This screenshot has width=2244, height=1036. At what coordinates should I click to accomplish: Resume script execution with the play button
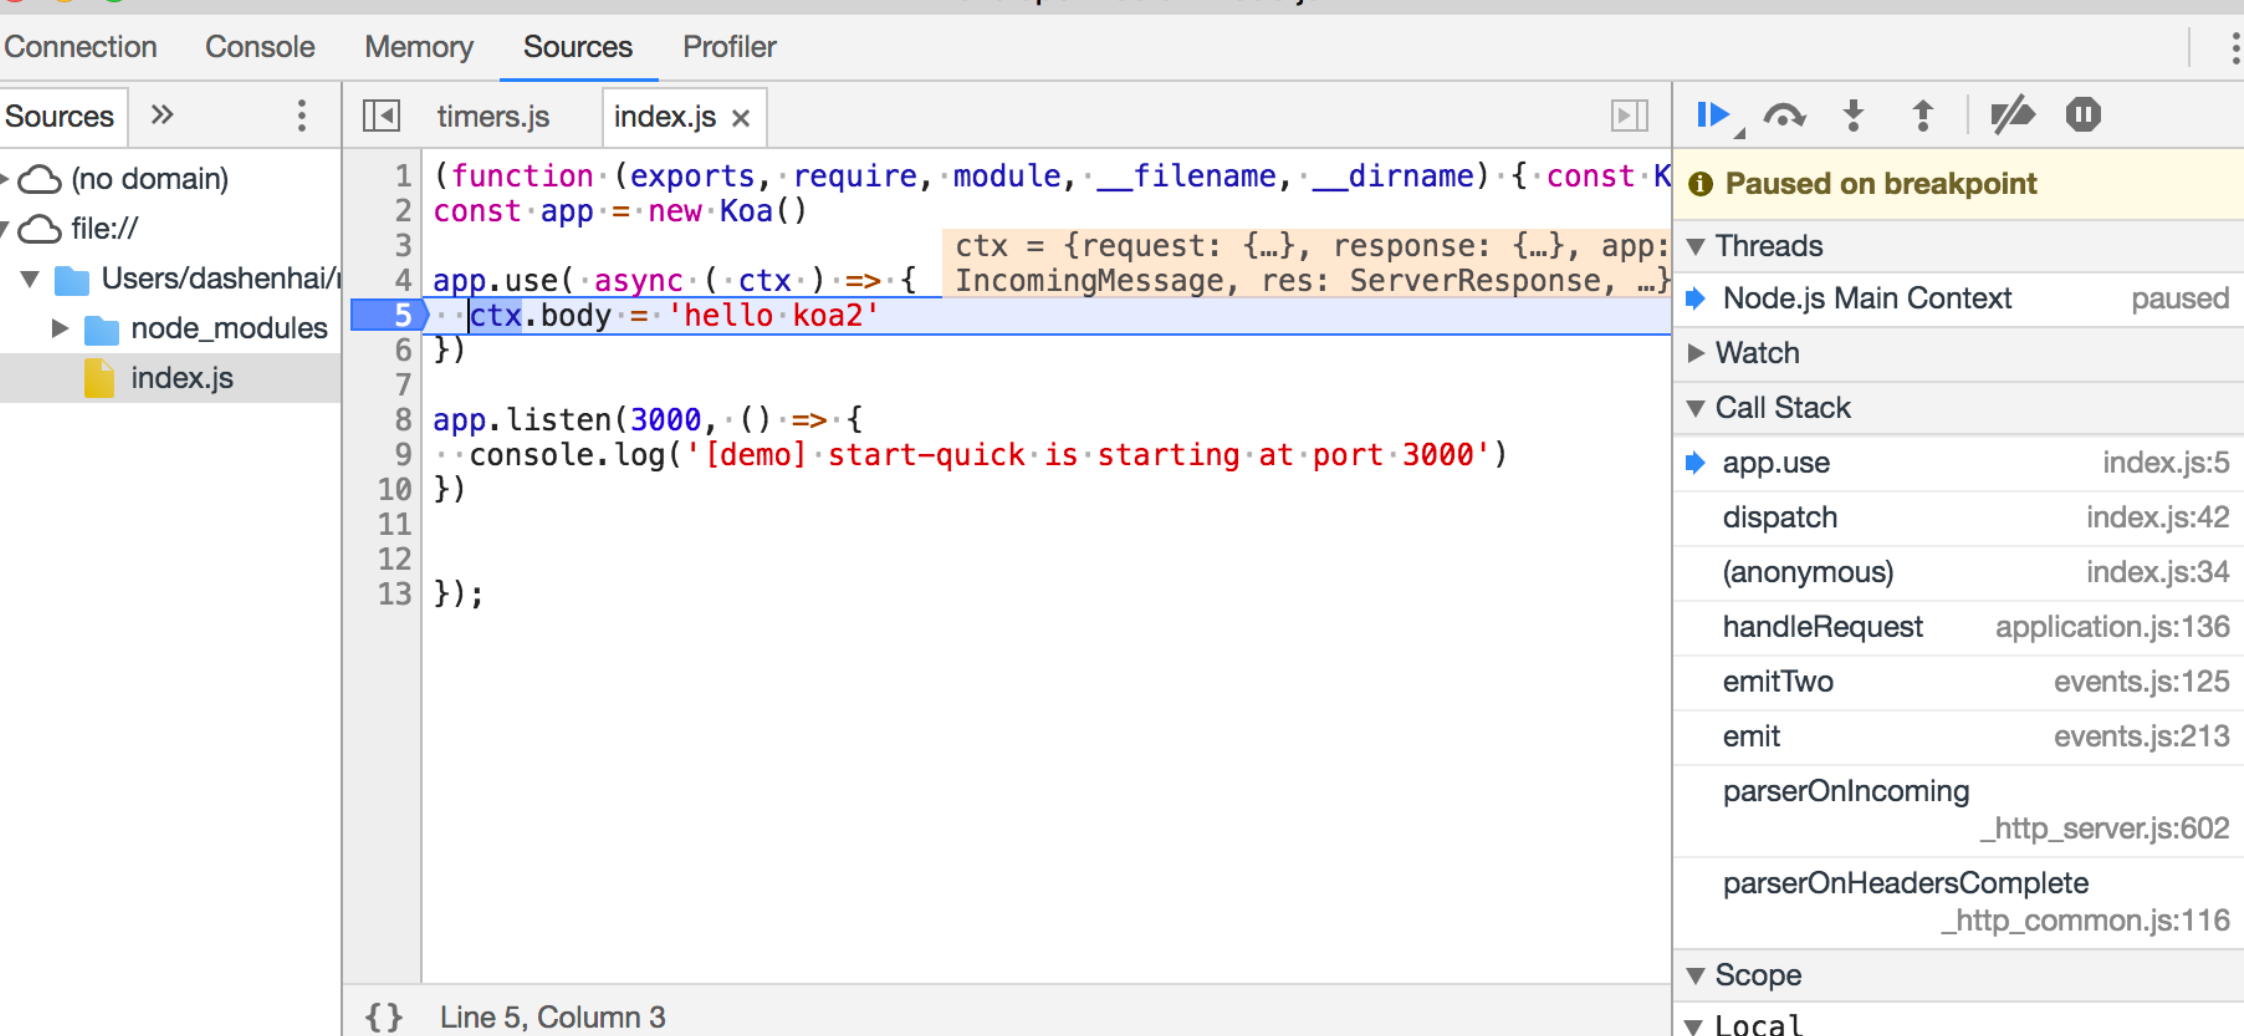pyautogui.click(x=1712, y=115)
